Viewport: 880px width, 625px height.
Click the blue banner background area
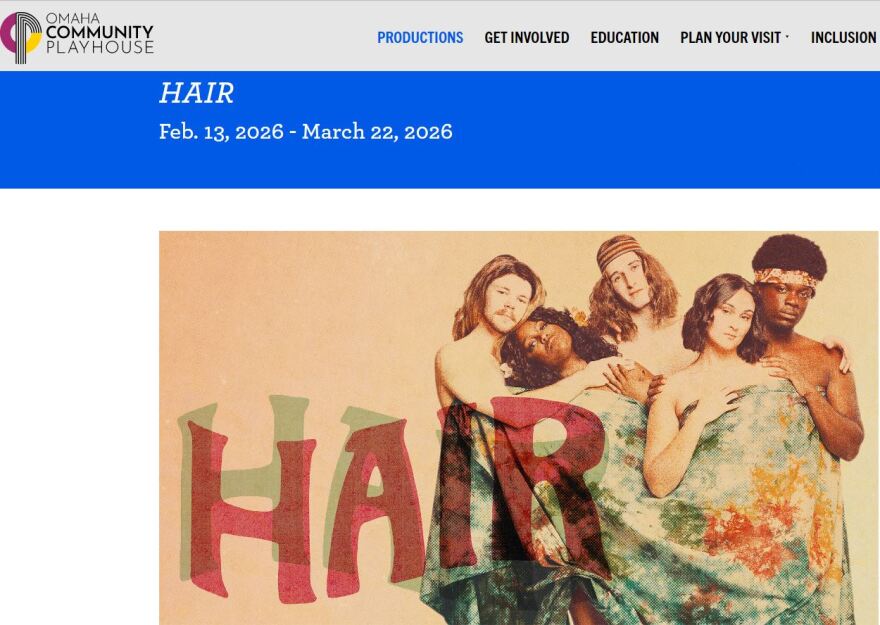tap(617, 129)
